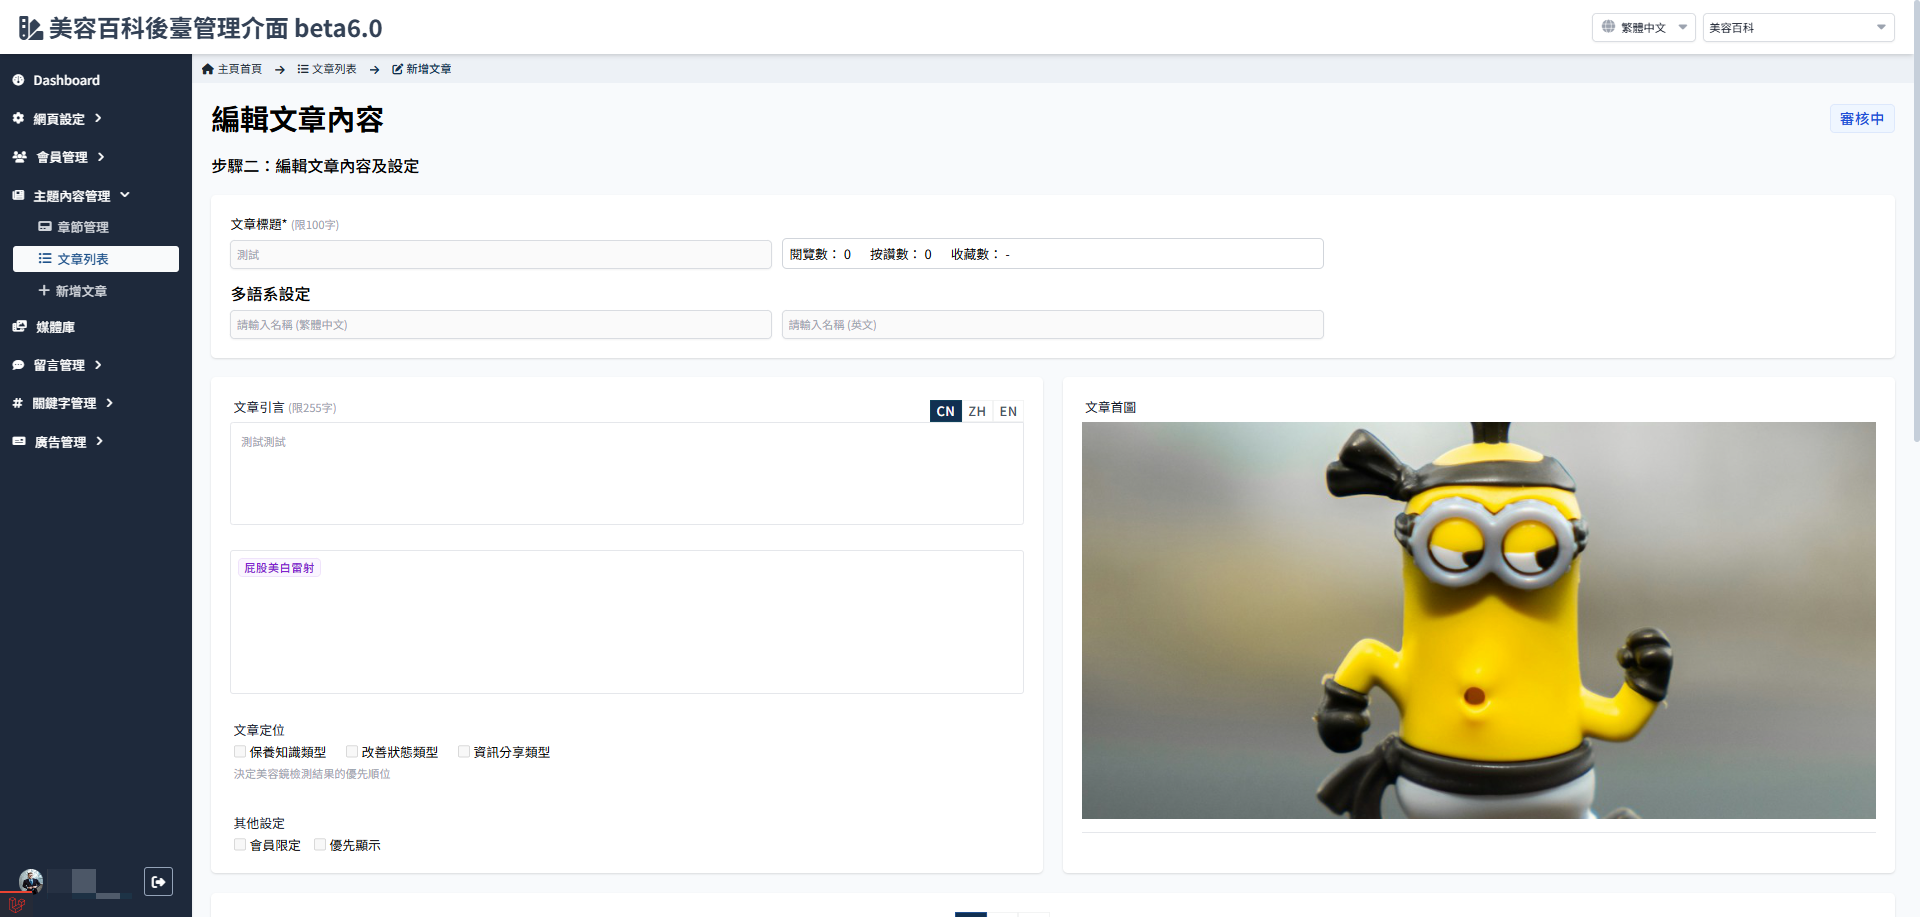Click the 網頁設定 gear icon
The height and width of the screenshot is (917, 1920).
pos(18,118)
